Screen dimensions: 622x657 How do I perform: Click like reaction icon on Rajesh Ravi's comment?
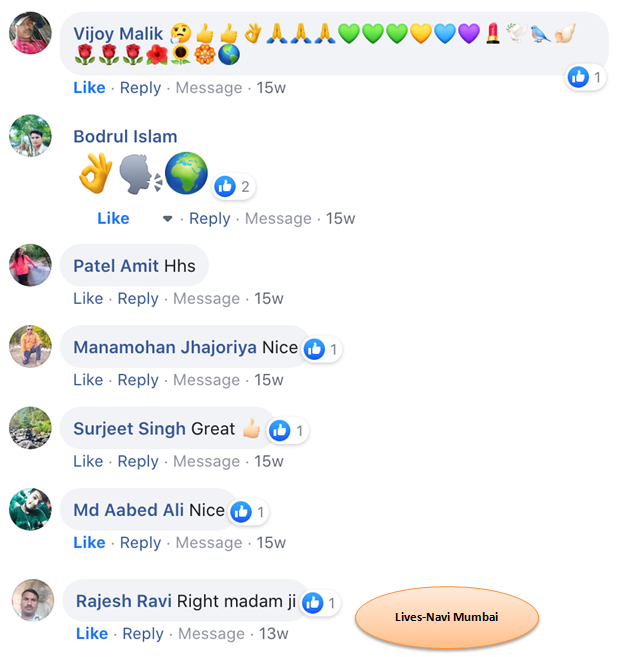(312, 603)
